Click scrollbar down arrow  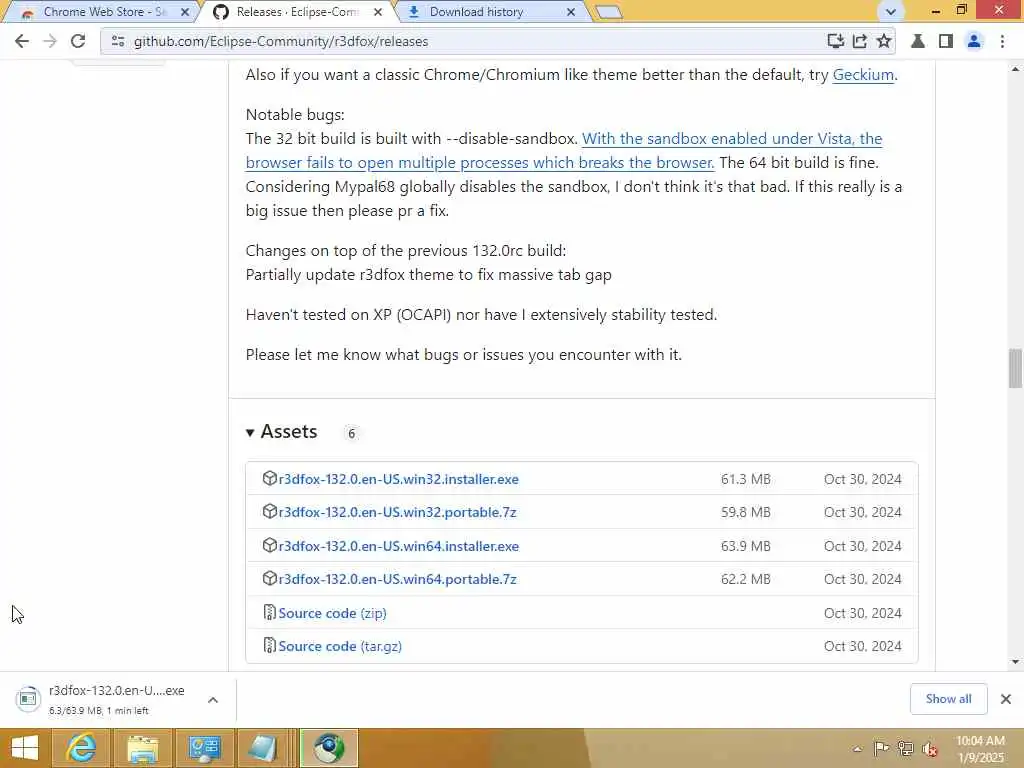tap(1015, 662)
